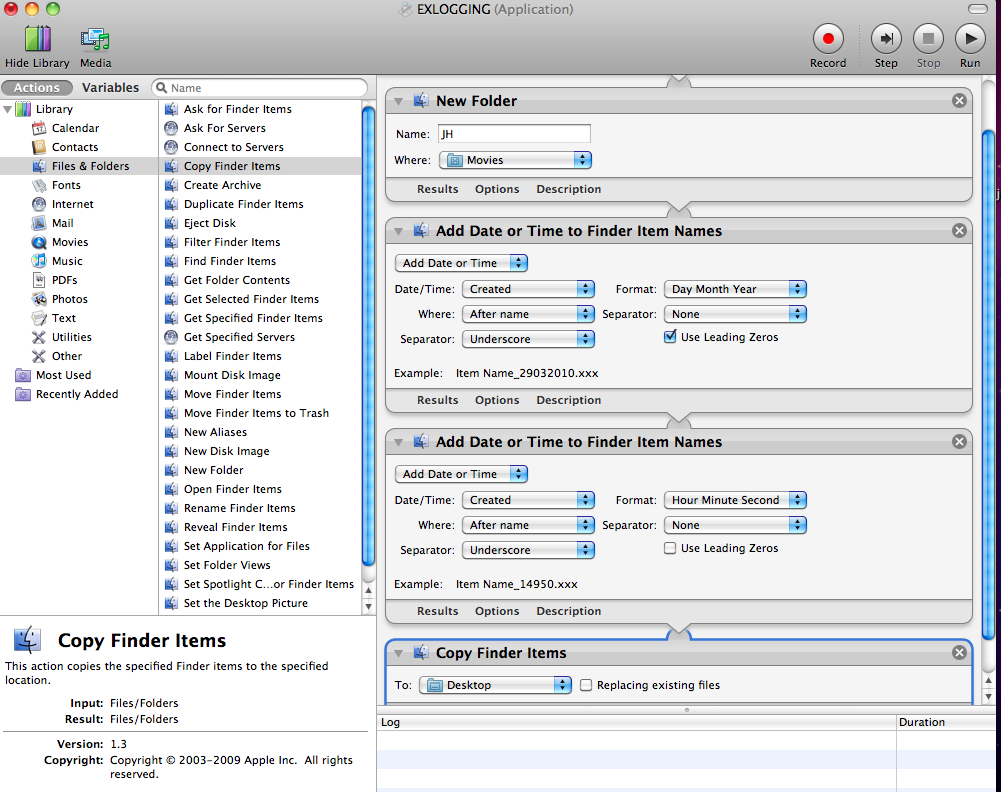Show Description of the New Folder action

(568, 190)
